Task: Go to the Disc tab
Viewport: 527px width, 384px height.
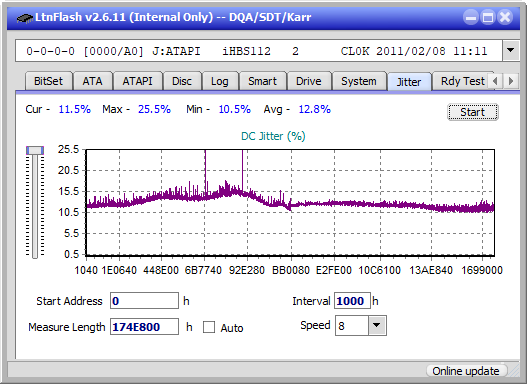Action: [x=182, y=81]
